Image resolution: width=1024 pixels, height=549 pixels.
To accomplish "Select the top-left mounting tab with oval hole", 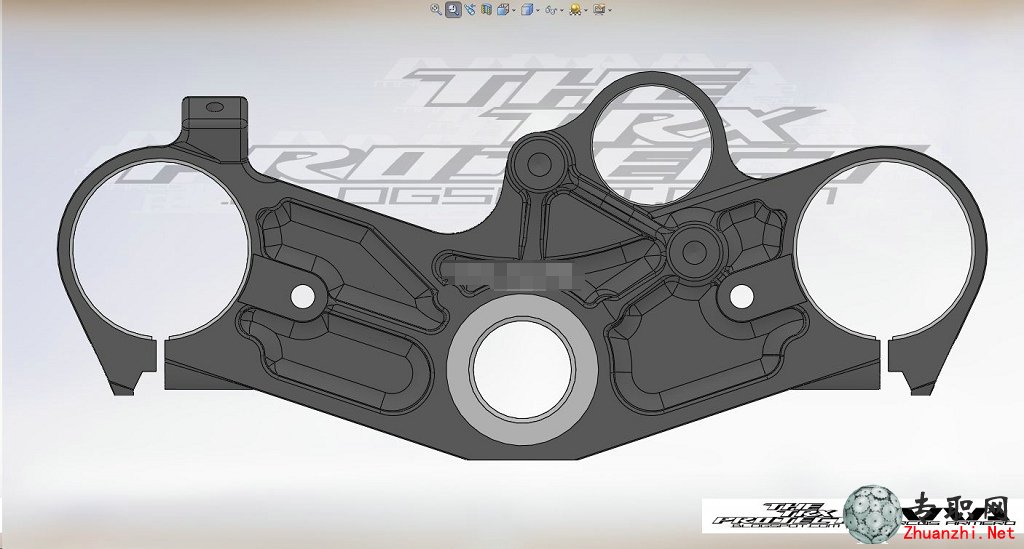I will (x=215, y=127).
